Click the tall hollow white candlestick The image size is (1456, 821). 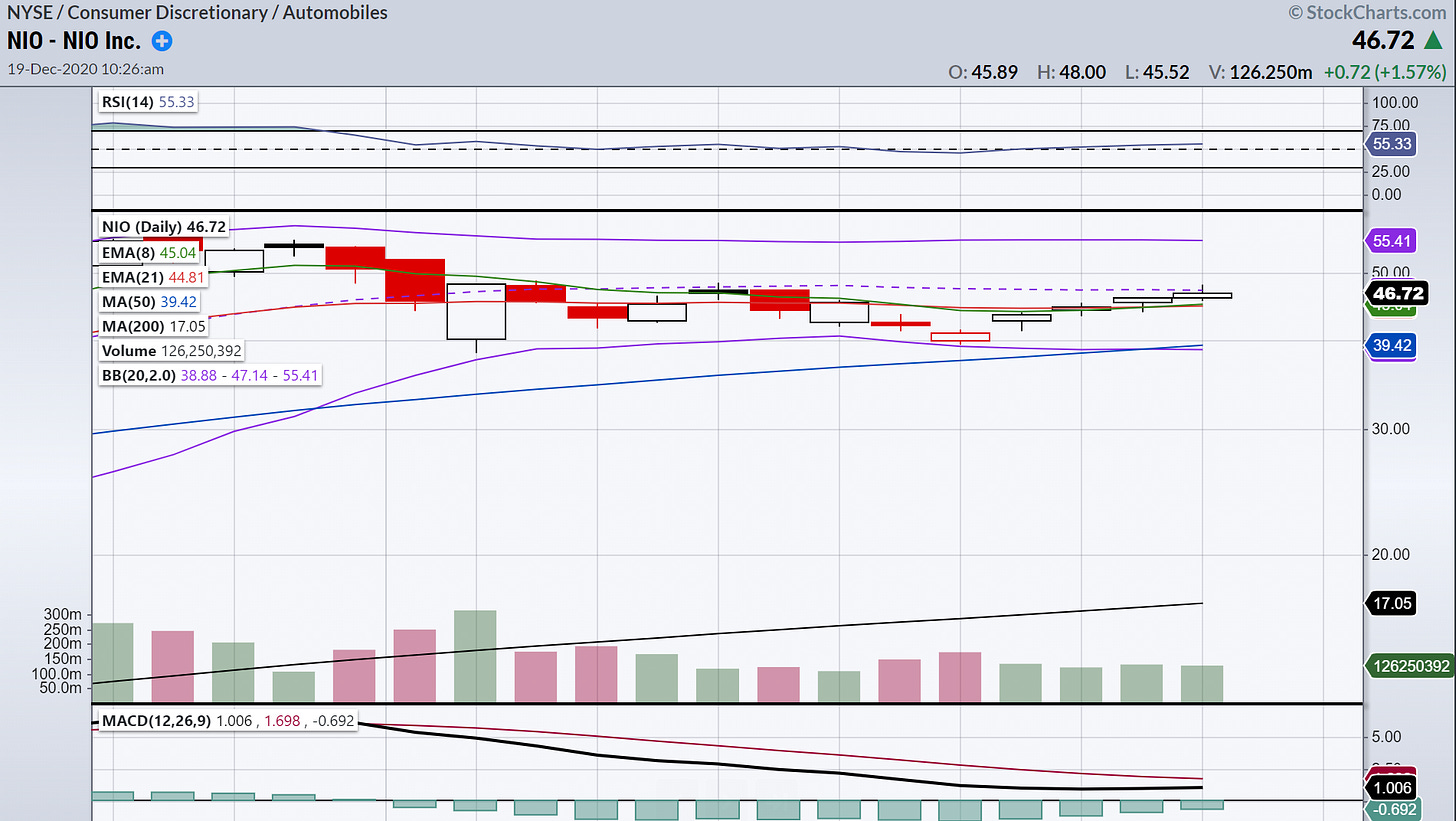tap(475, 312)
